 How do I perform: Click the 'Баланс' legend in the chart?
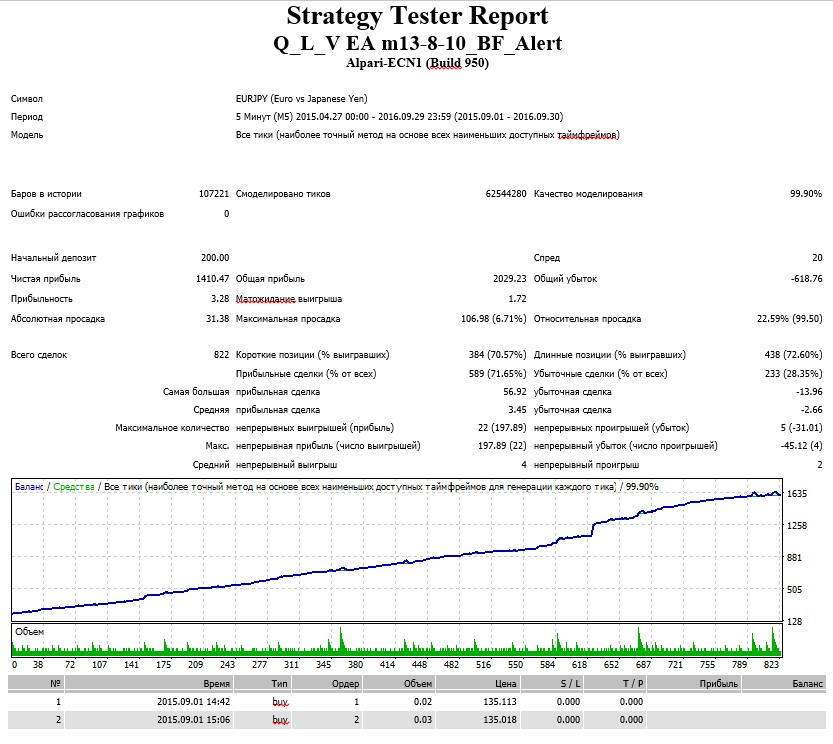pyautogui.click(x=29, y=487)
